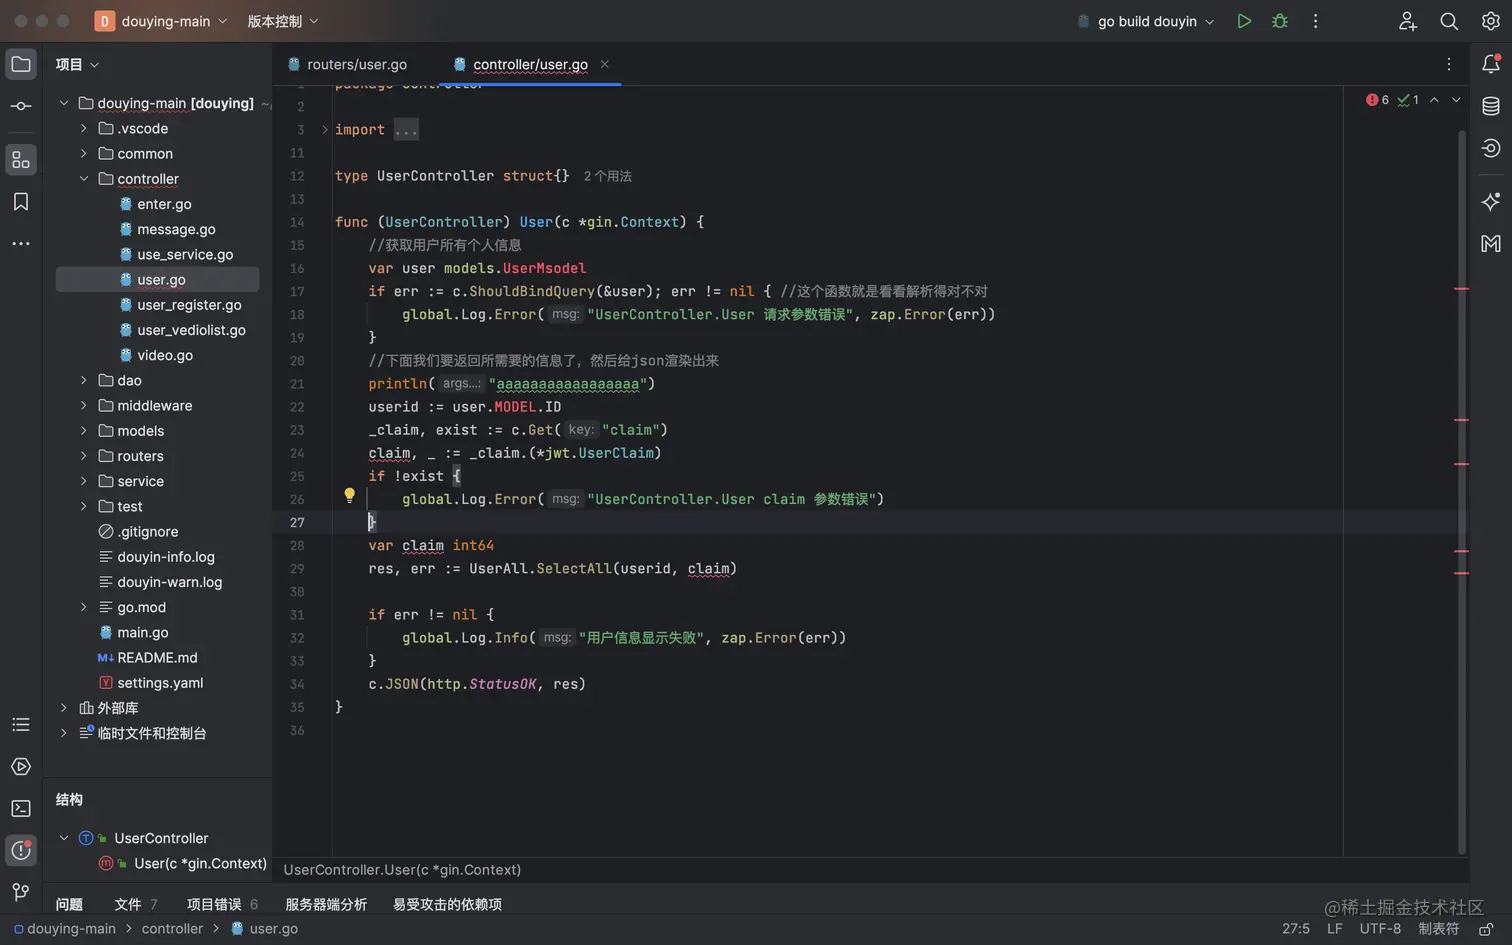
Task: Expand the service folder
Action: point(84,481)
